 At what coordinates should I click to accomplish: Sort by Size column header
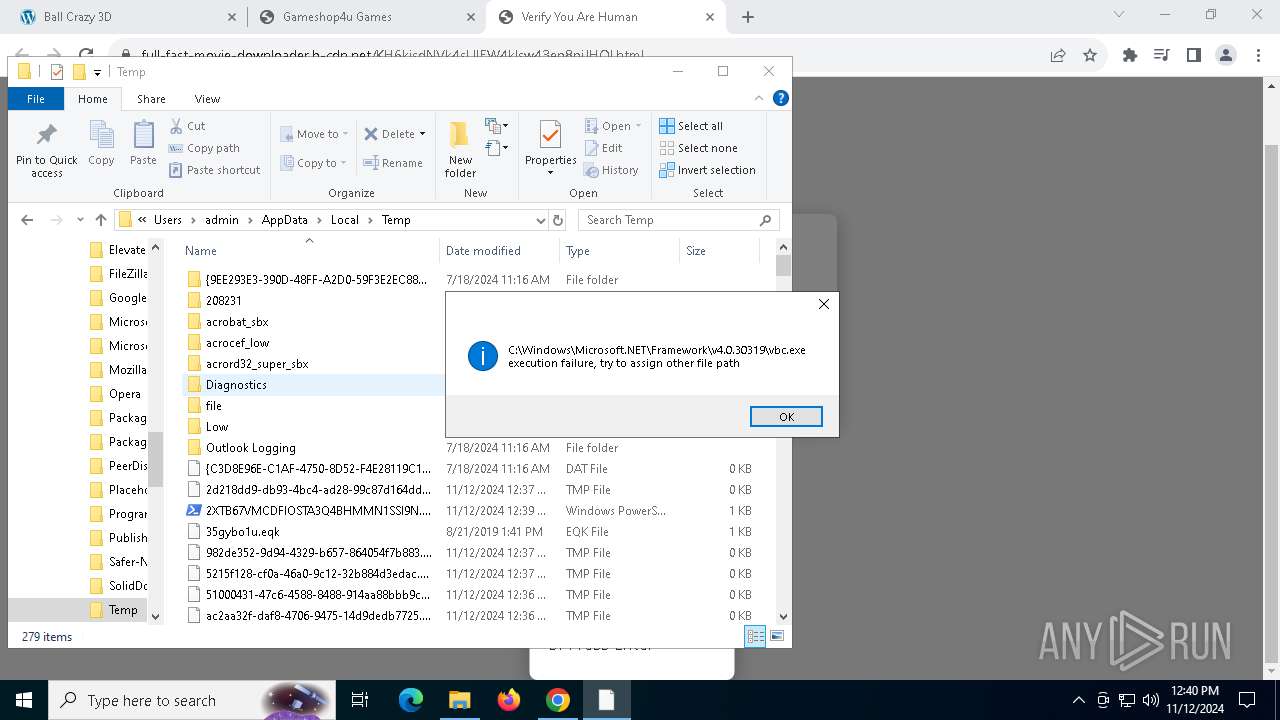coord(719,251)
